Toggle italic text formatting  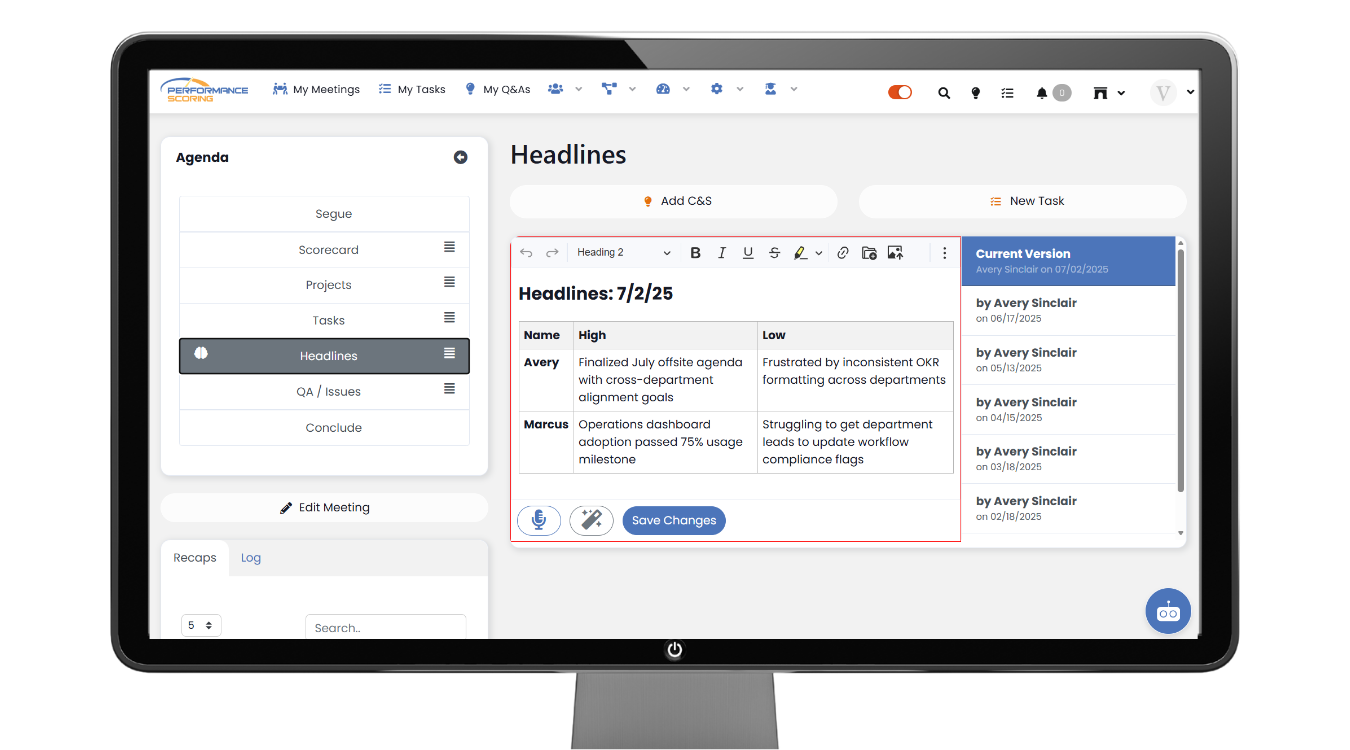coord(722,253)
